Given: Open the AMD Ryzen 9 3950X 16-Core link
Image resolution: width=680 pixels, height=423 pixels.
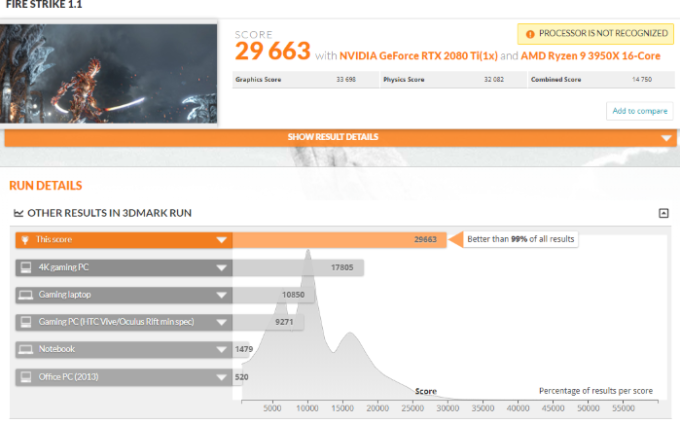Looking at the screenshot, I should click(590, 56).
